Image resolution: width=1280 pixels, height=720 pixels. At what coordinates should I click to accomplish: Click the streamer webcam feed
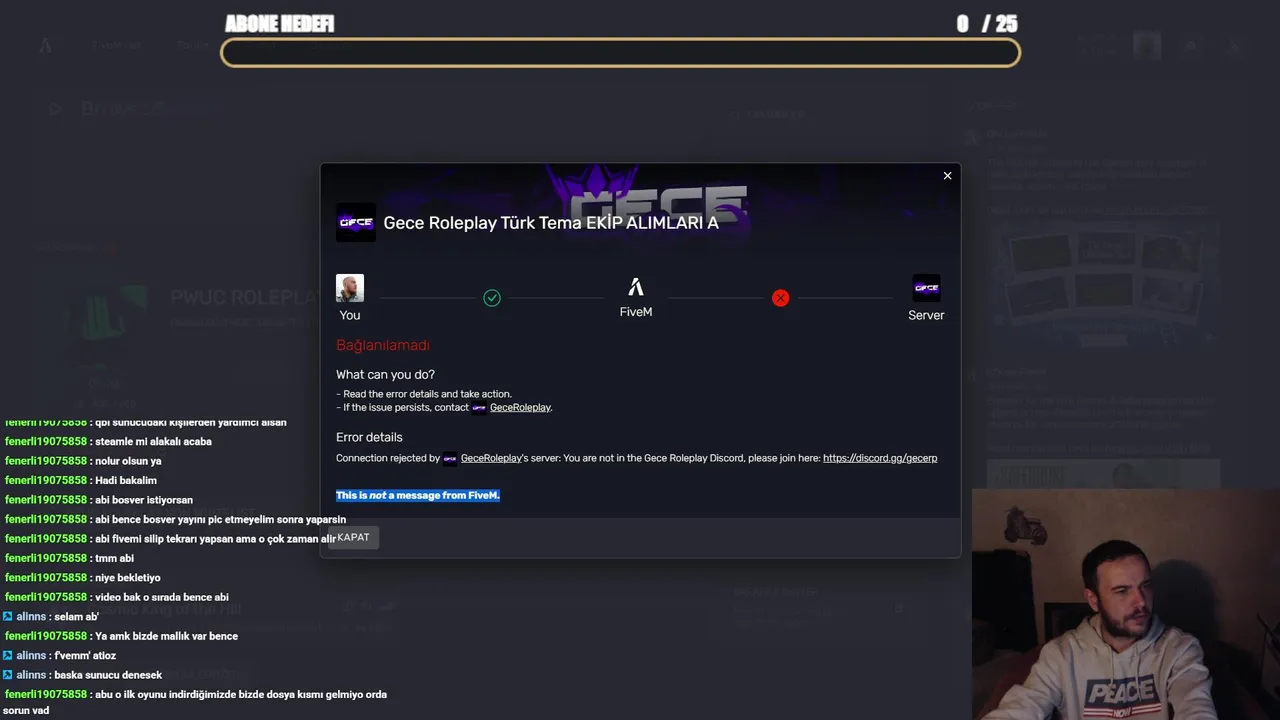point(1126,604)
